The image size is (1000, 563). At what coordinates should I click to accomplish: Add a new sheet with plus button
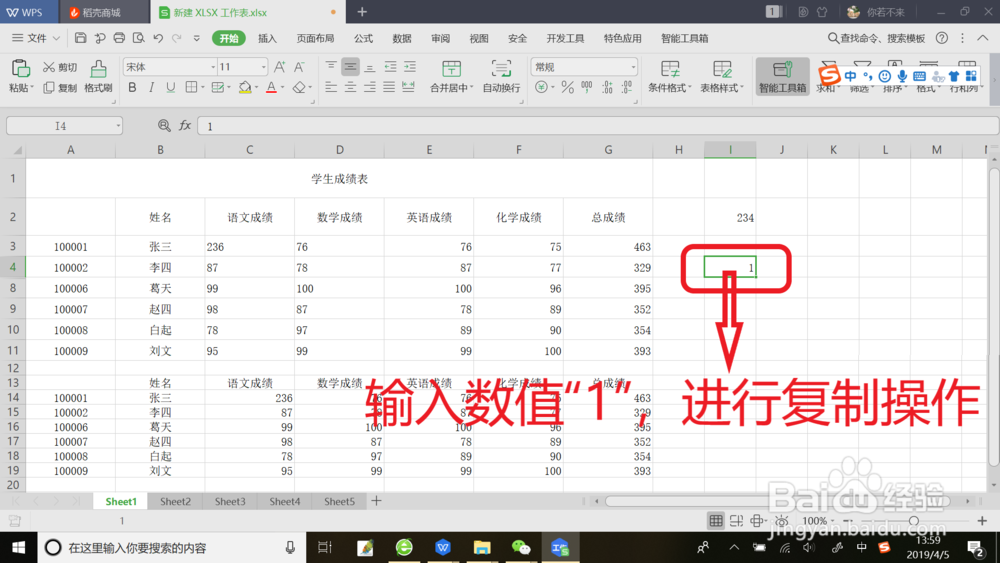point(376,501)
